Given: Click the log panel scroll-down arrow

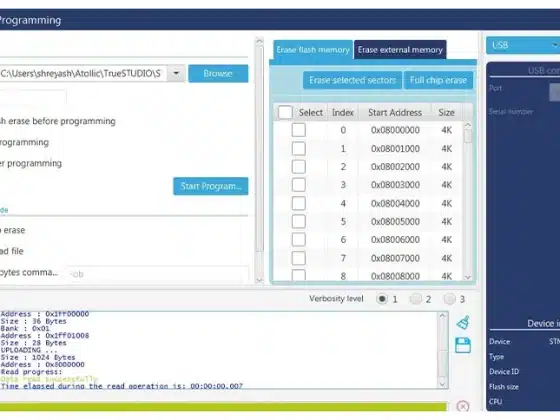Looking at the screenshot, I should tap(442, 384).
